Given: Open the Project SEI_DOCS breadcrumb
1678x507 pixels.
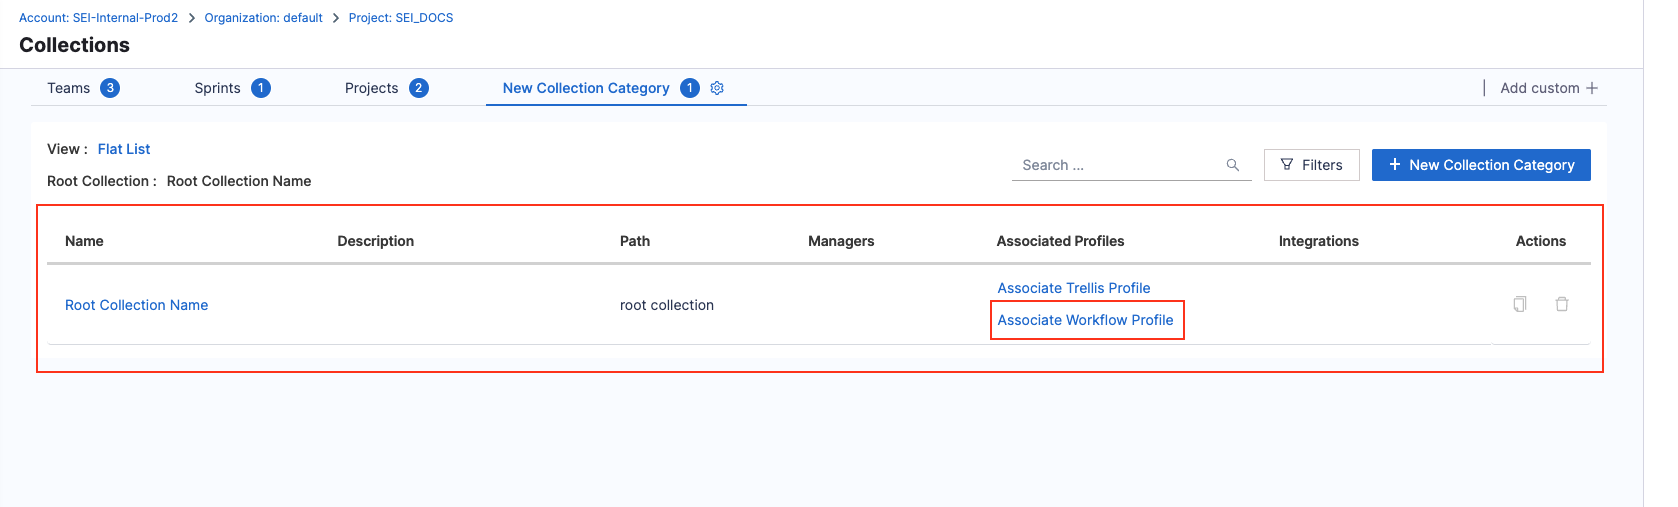Looking at the screenshot, I should (400, 18).
